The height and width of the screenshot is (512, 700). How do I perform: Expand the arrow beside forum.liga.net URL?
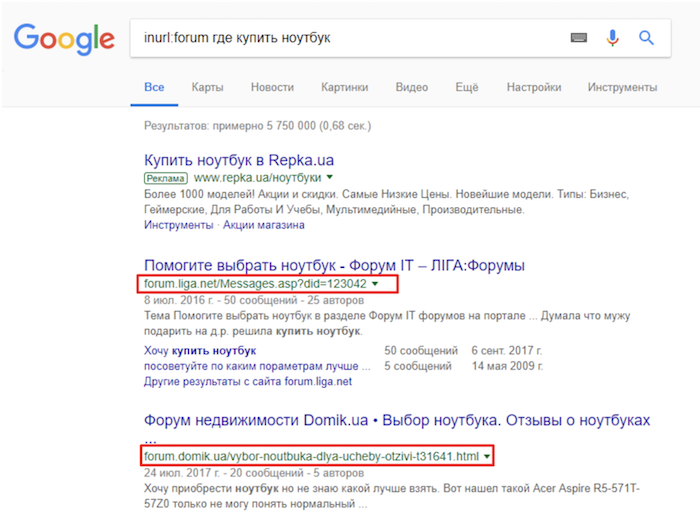click(375, 283)
